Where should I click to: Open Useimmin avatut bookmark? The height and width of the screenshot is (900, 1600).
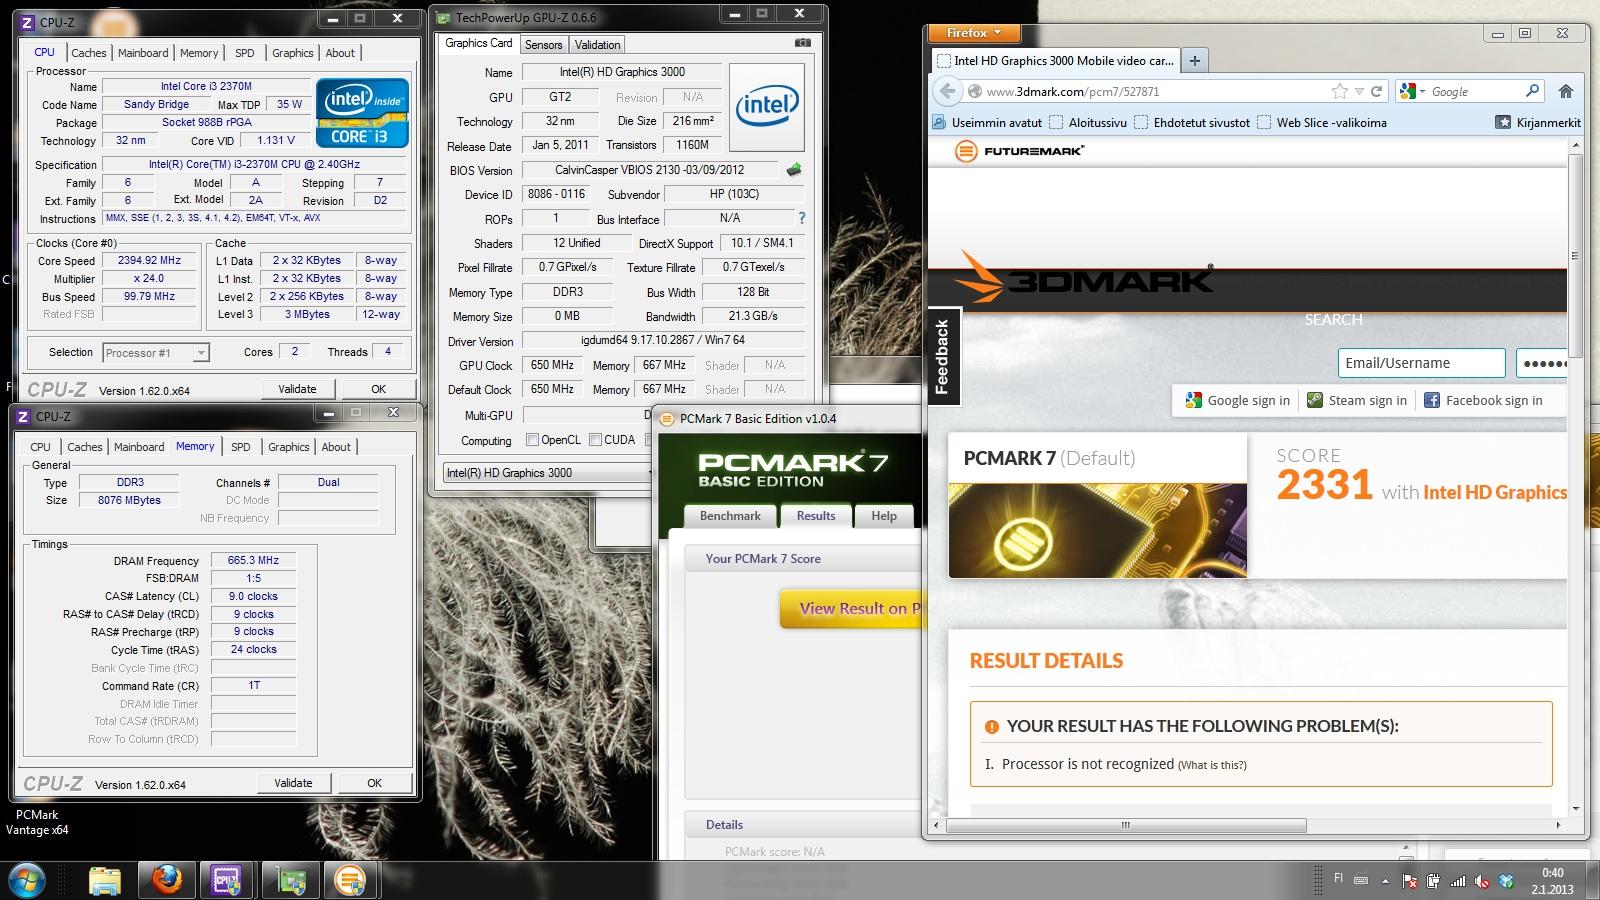[986, 122]
